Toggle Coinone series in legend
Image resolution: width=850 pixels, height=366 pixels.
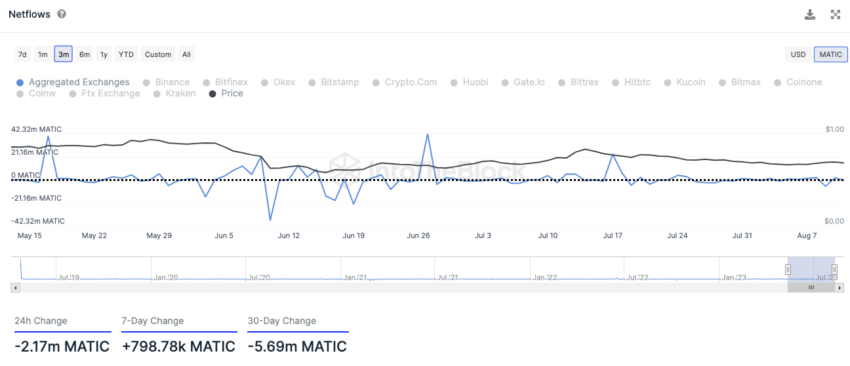click(x=798, y=82)
